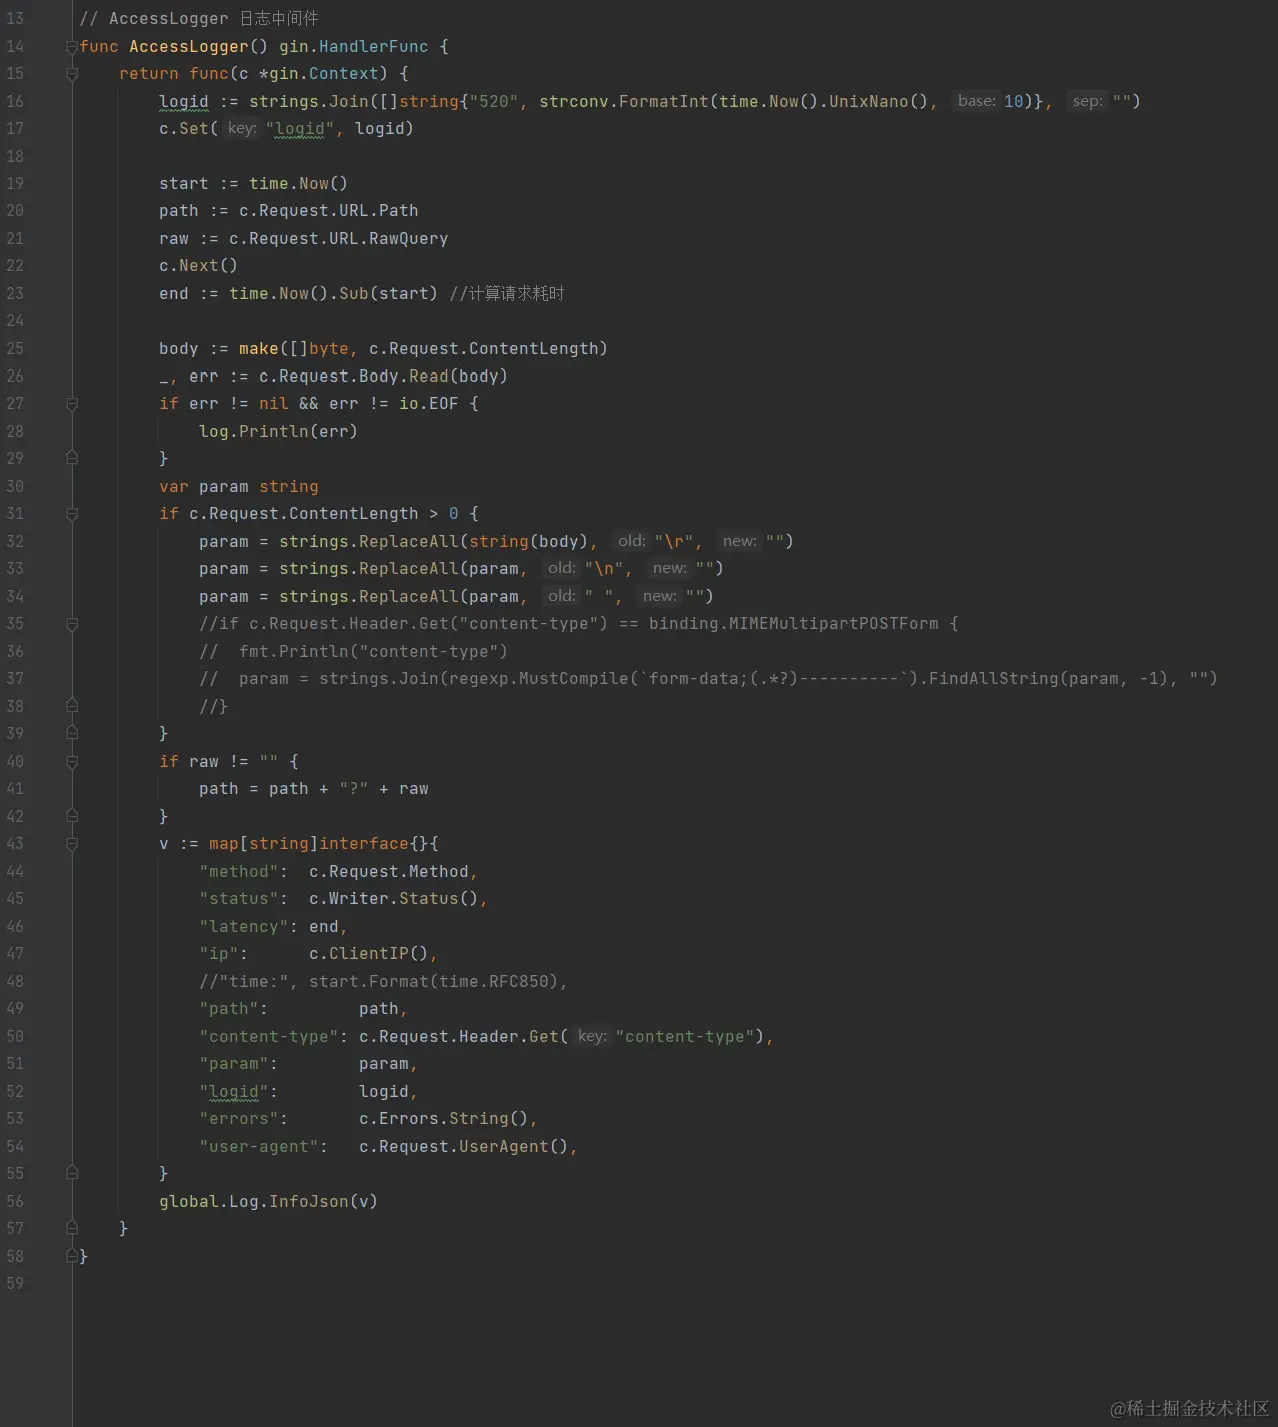This screenshot has width=1278, height=1427.
Task: Collapse the return func fold marker on line 15
Action: tap(72, 74)
